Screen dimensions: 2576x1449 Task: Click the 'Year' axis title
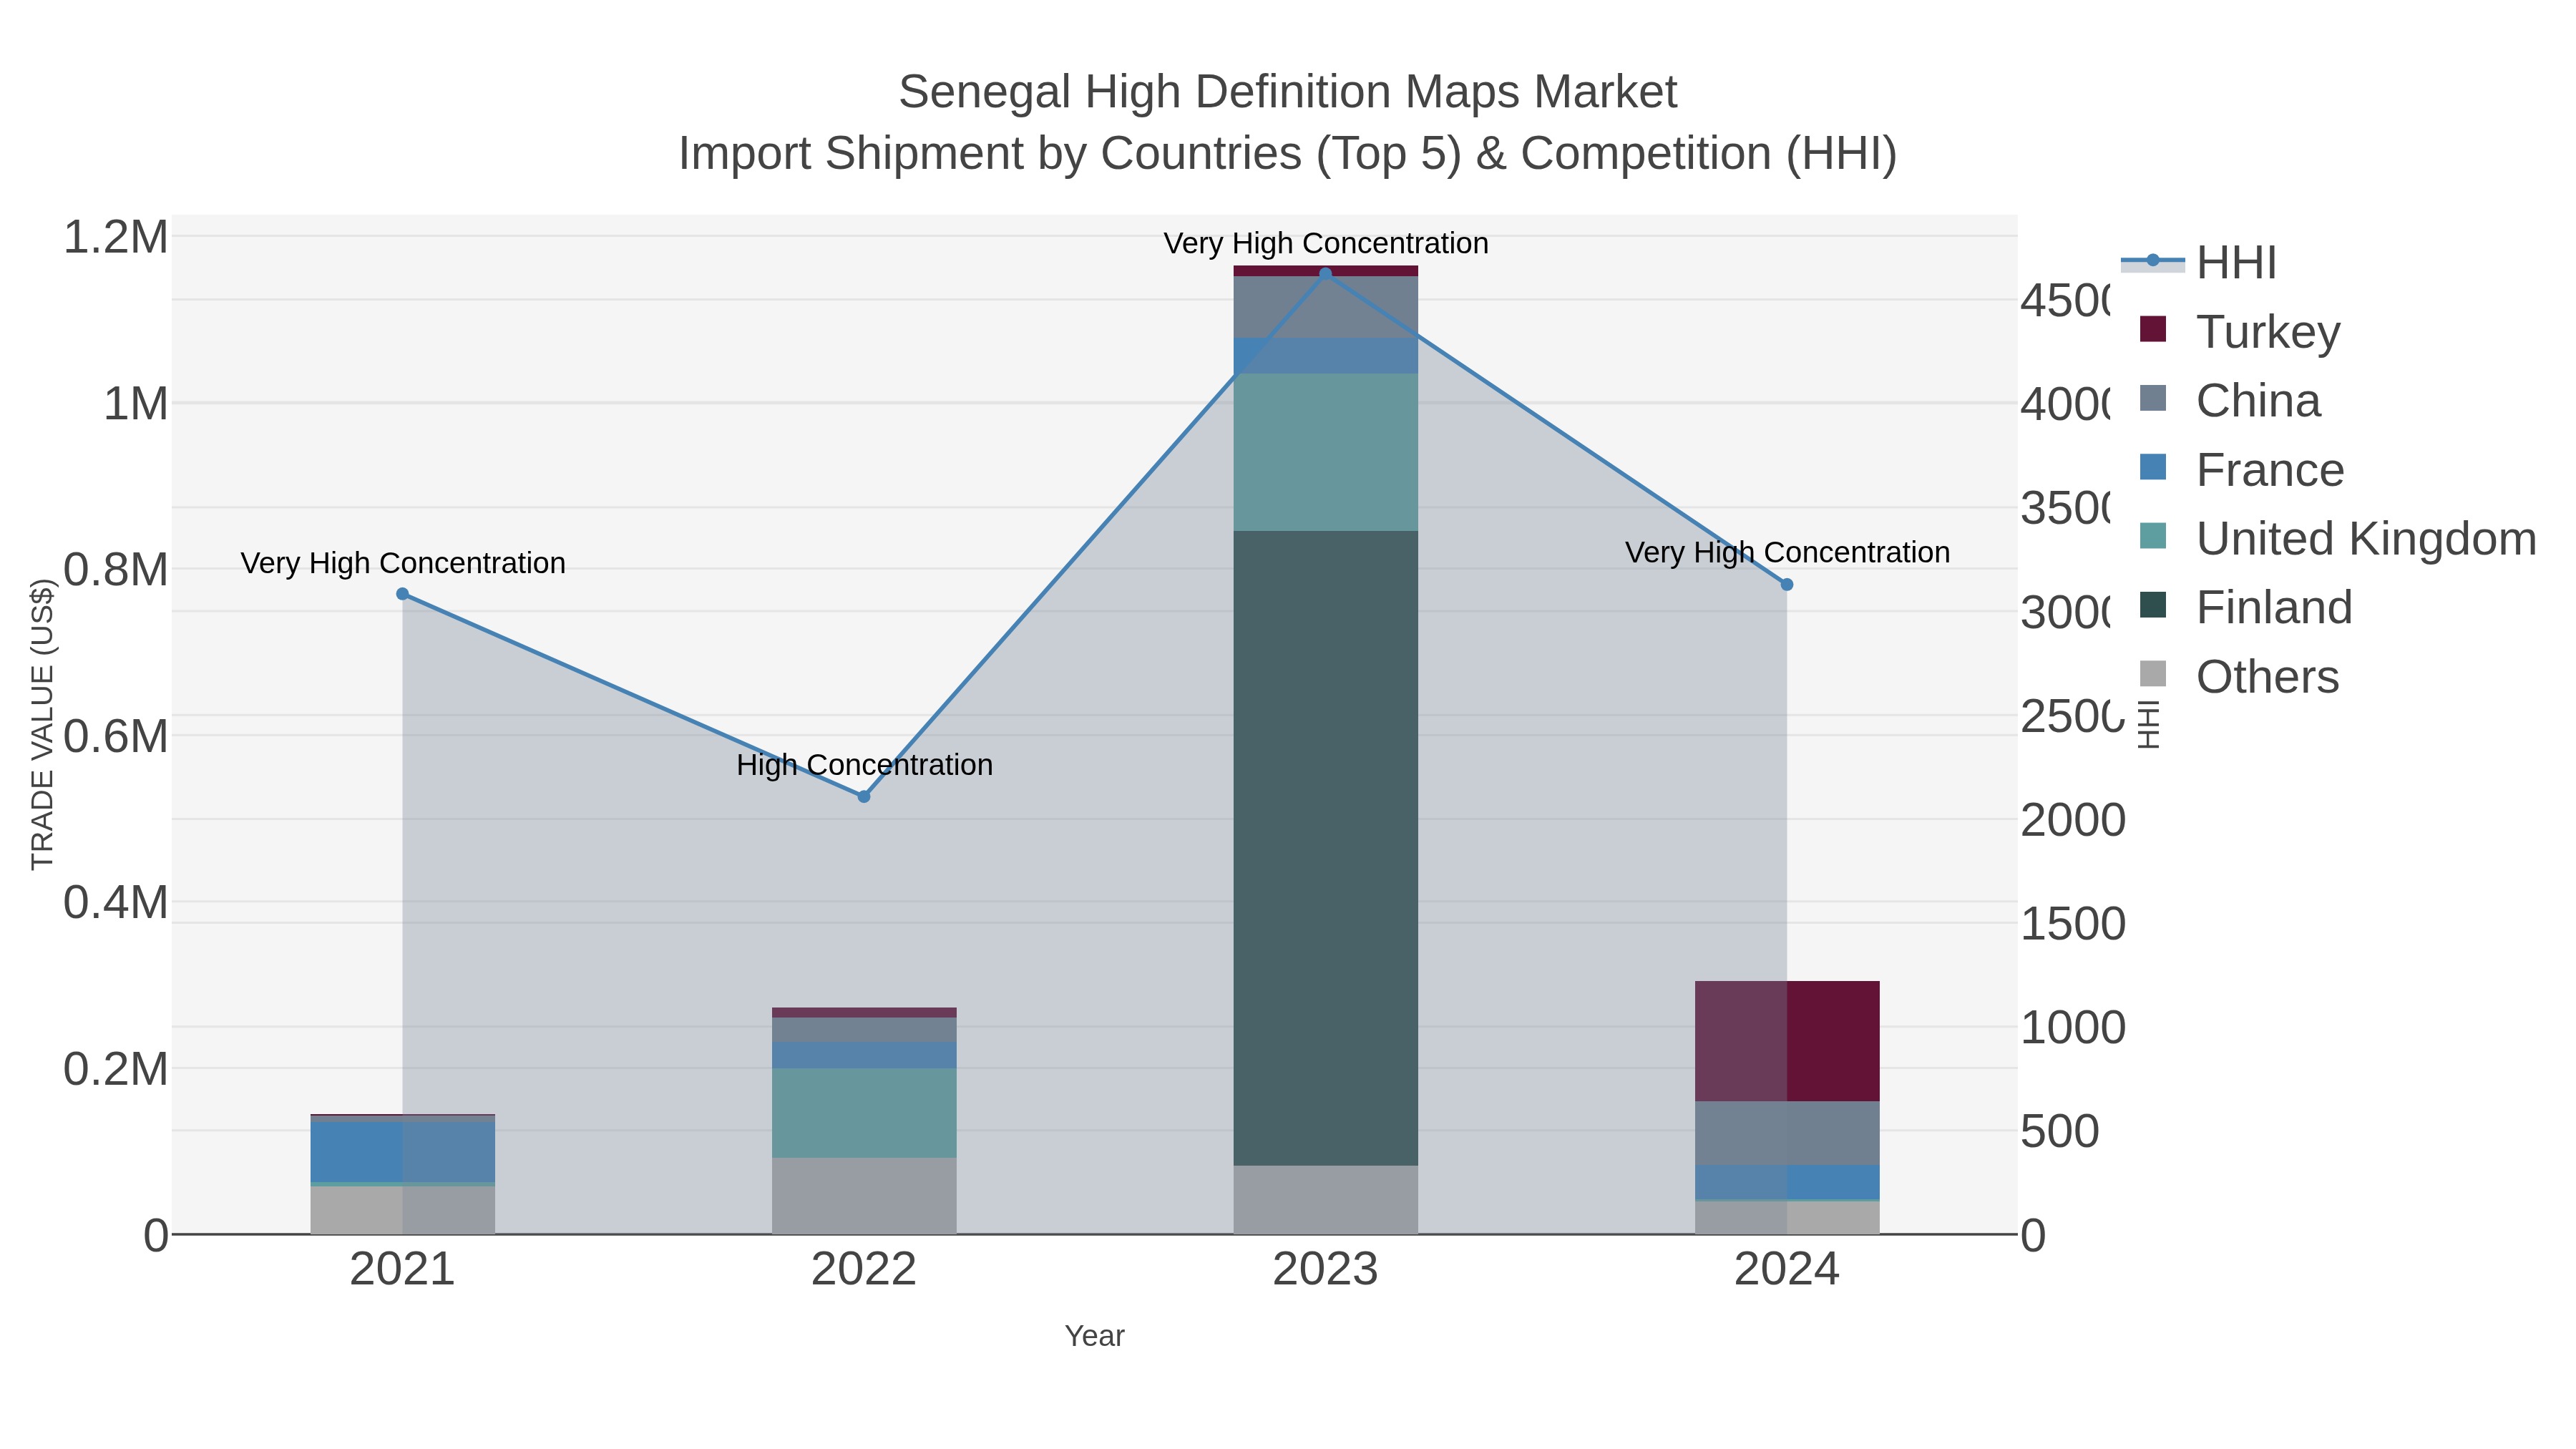click(x=1095, y=1336)
